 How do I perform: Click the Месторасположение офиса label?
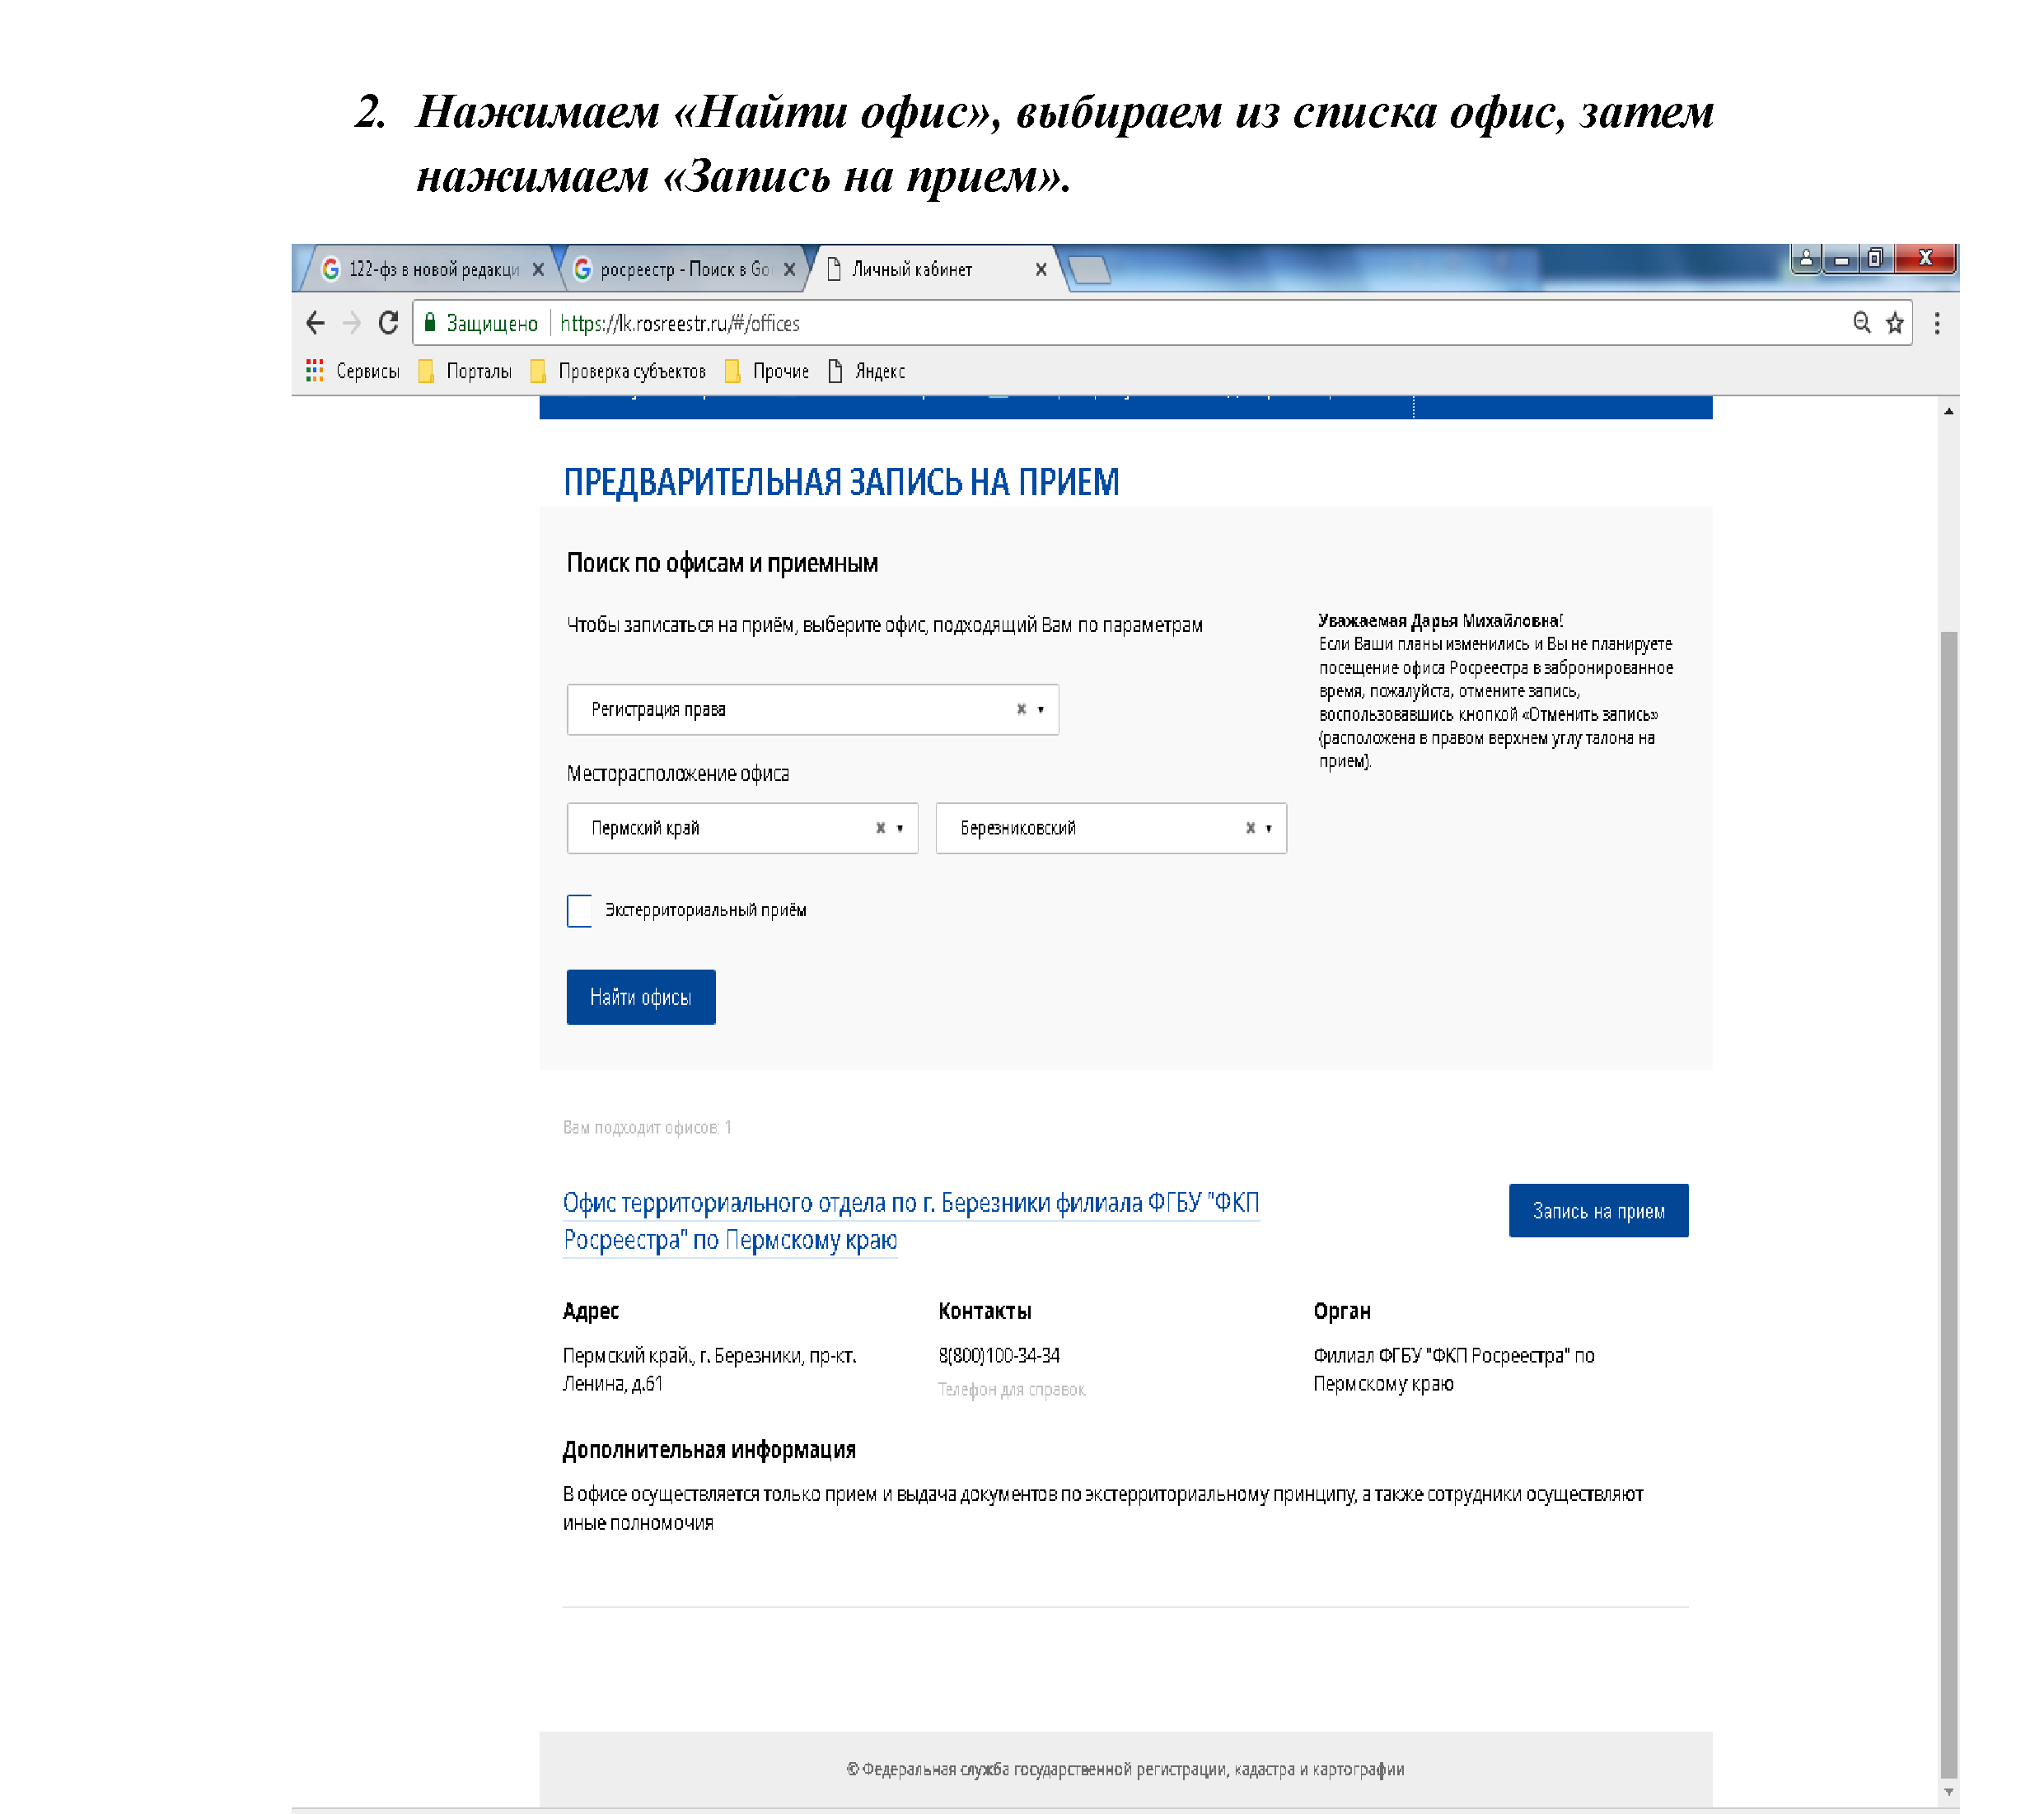677,773
